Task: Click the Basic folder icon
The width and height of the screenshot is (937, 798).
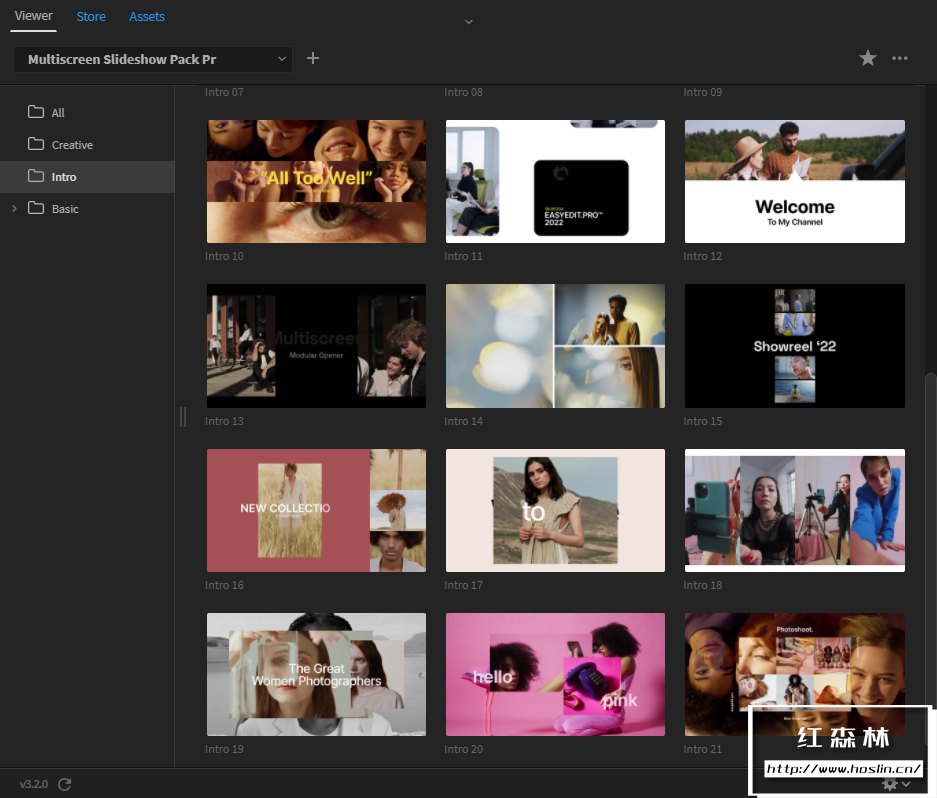Action: pos(36,209)
